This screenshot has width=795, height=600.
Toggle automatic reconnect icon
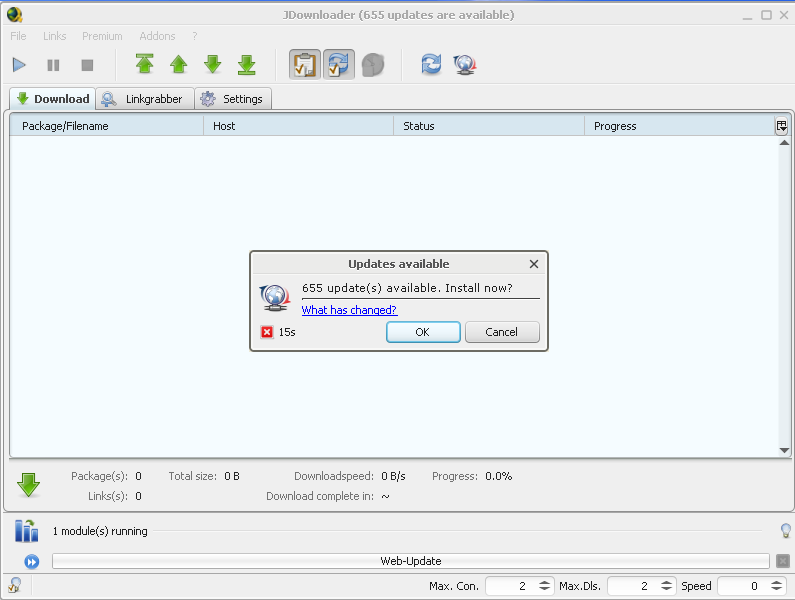pyautogui.click(x=339, y=64)
